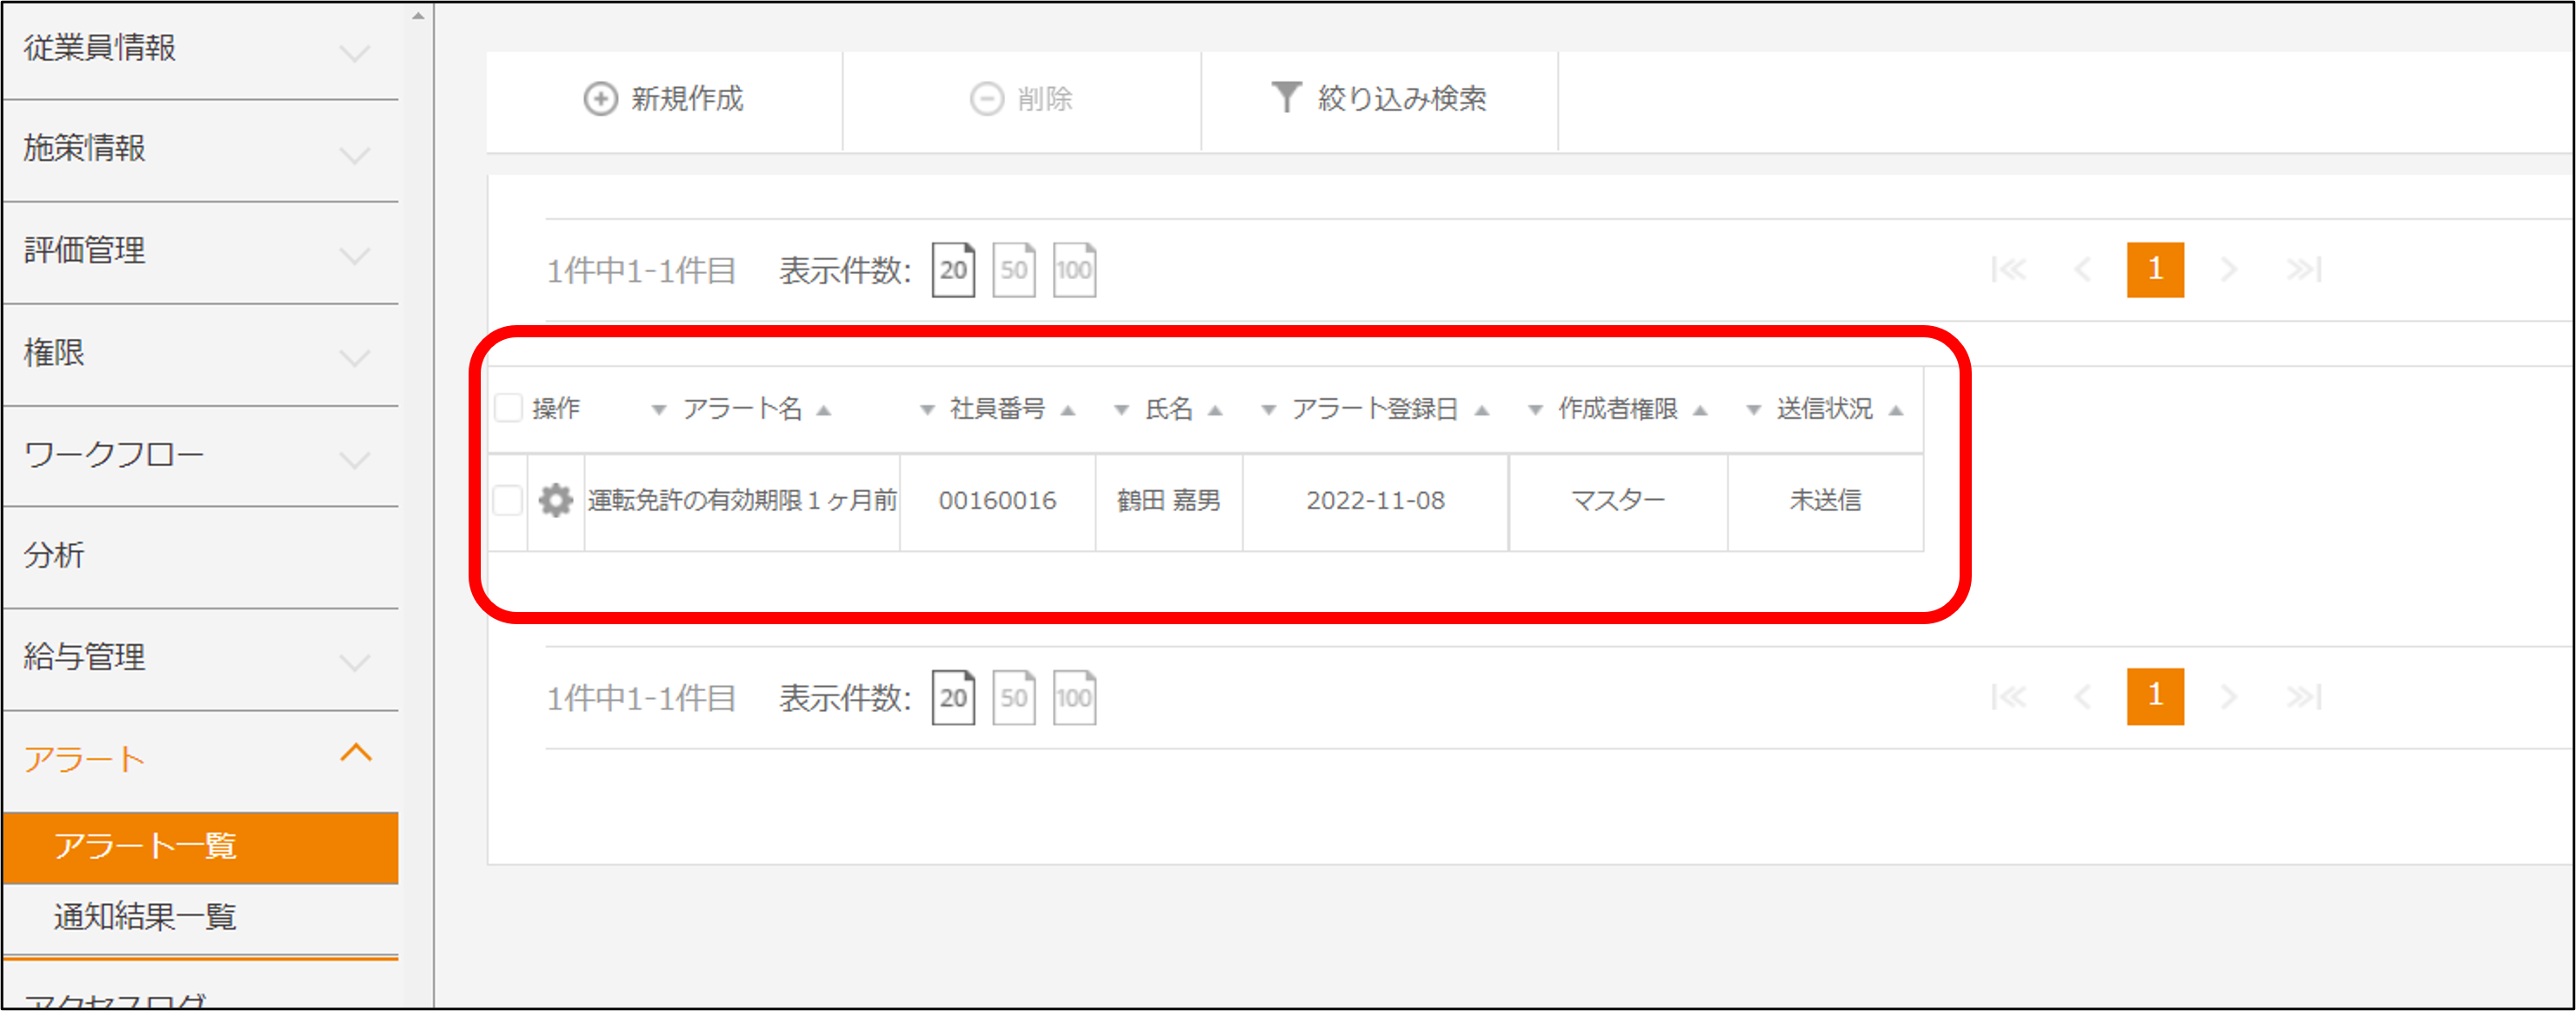Sort アラート名 column ascending
The image size is (2576, 1011).
point(824,410)
